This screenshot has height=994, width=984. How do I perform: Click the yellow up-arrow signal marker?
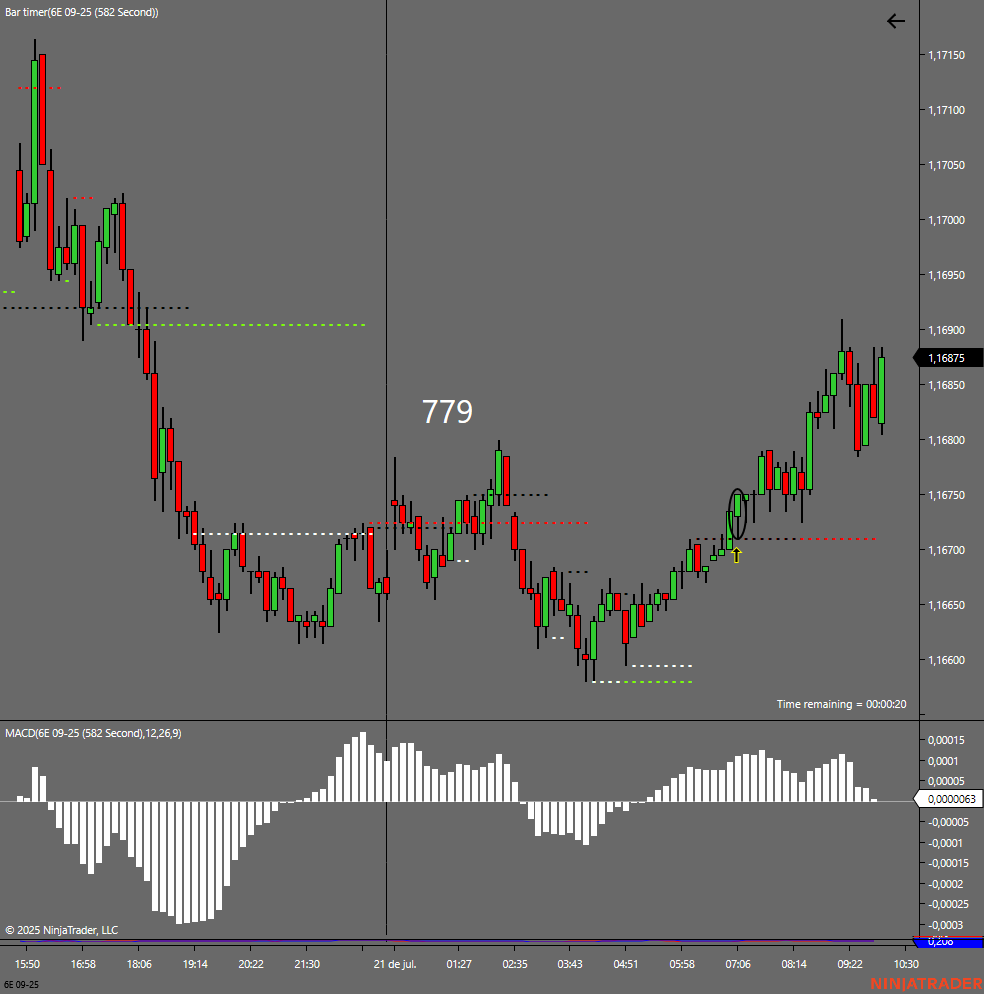(x=736, y=555)
